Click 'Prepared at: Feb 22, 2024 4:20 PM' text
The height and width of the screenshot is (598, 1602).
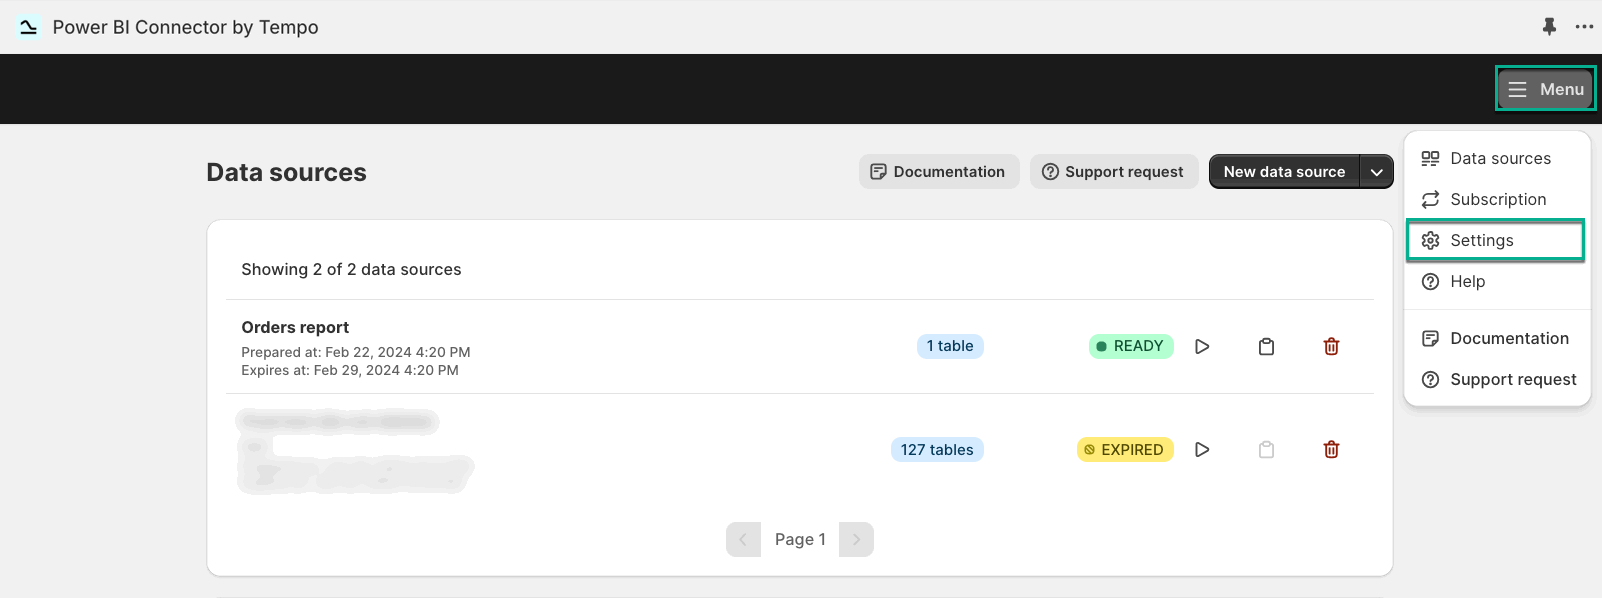[356, 352]
